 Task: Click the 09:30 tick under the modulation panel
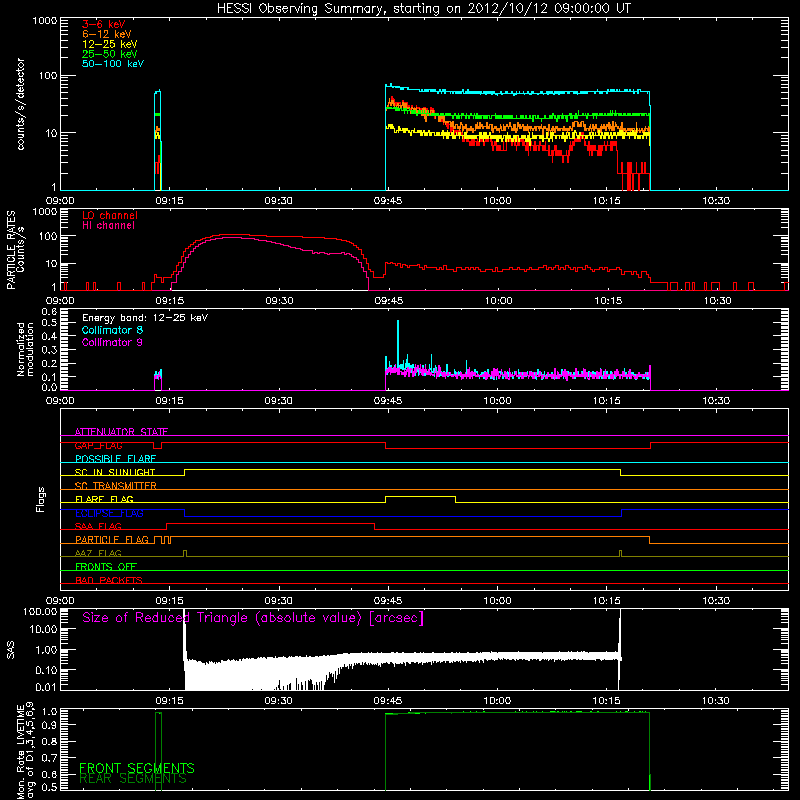[x=278, y=401]
